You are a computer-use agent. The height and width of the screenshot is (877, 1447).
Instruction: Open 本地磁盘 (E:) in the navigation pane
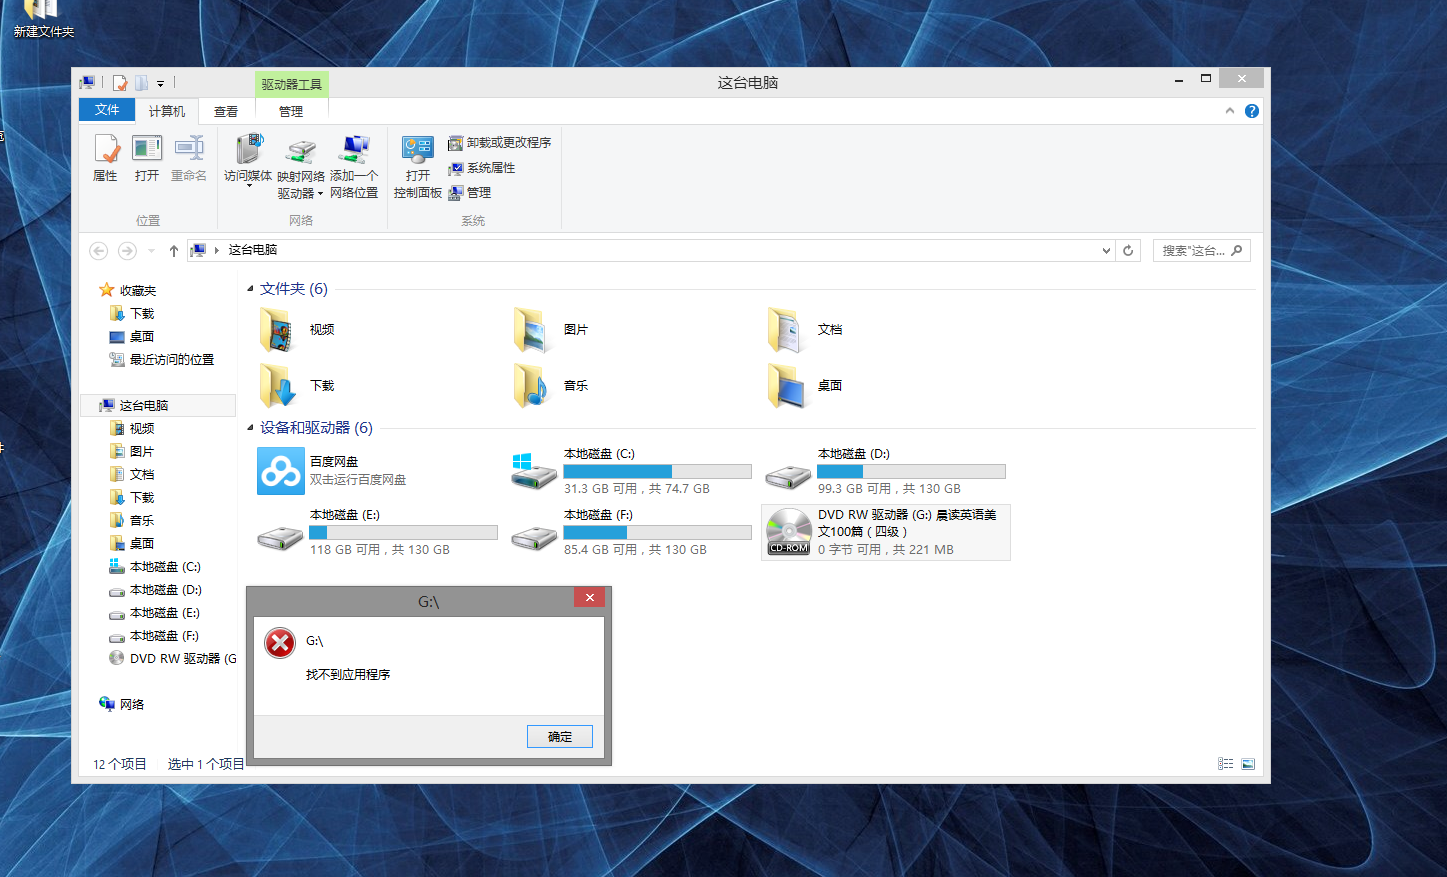(155, 613)
